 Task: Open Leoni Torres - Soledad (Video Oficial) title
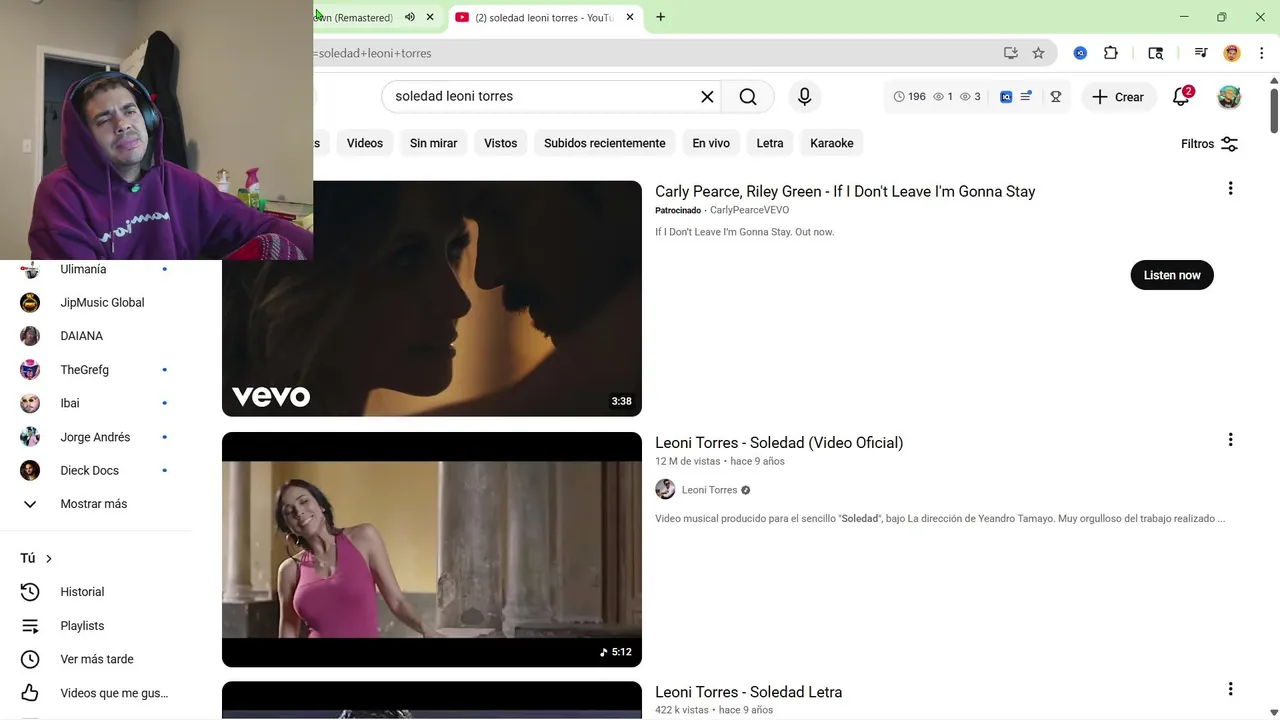pos(779,442)
